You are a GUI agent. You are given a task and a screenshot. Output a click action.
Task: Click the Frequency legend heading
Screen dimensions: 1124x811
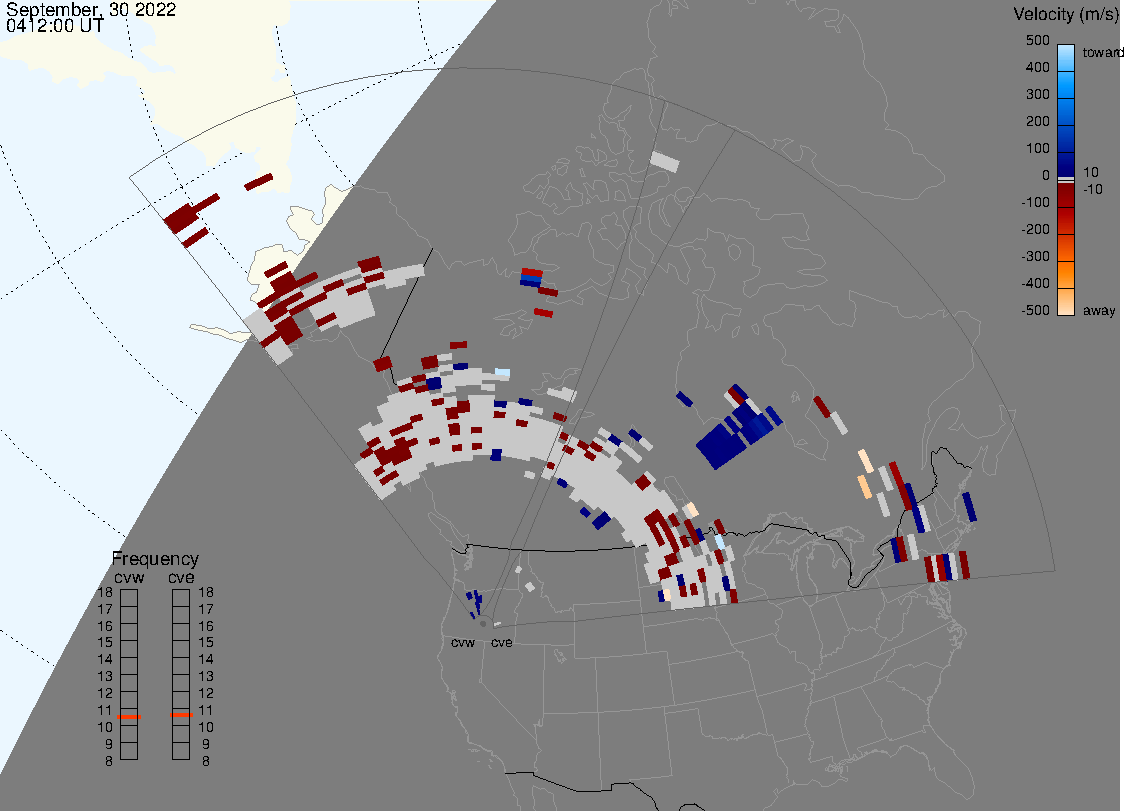[x=155, y=559]
